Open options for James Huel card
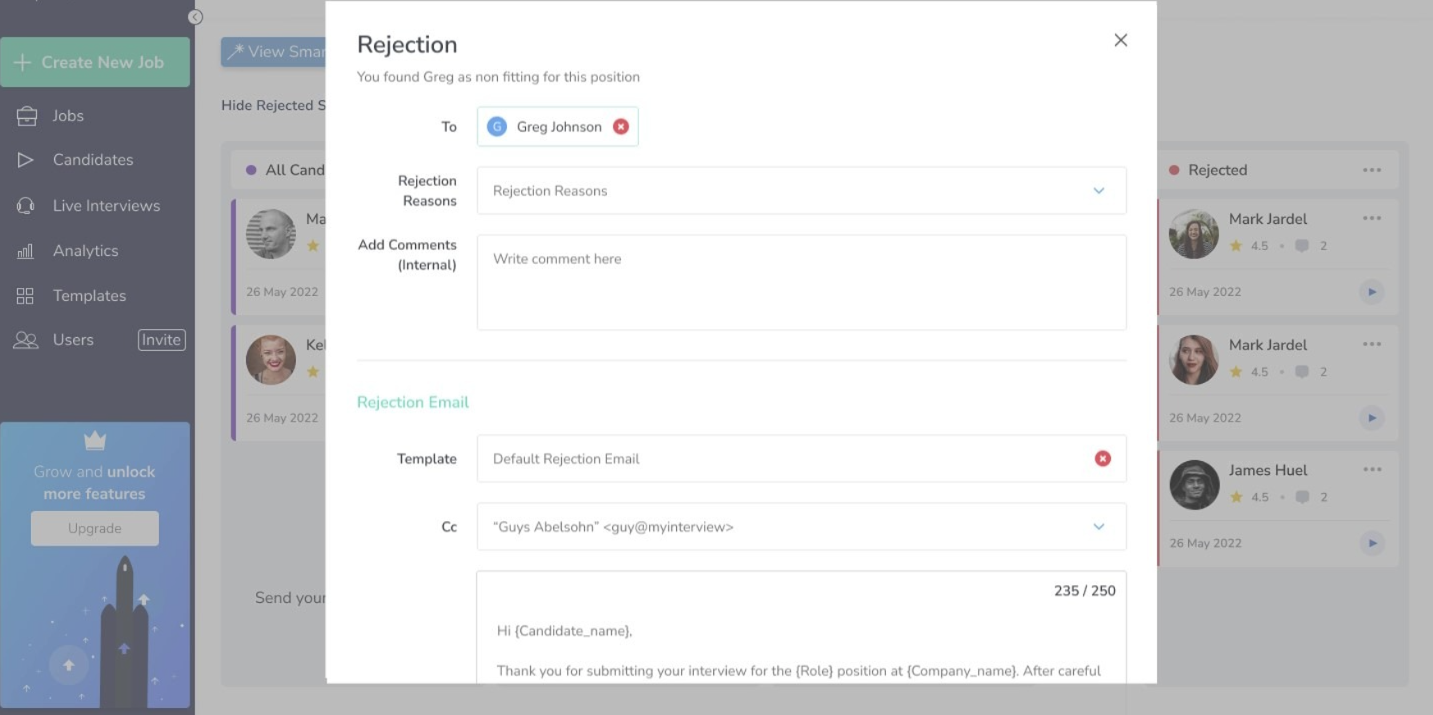The height and width of the screenshot is (715, 1433). click(x=1371, y=470)
